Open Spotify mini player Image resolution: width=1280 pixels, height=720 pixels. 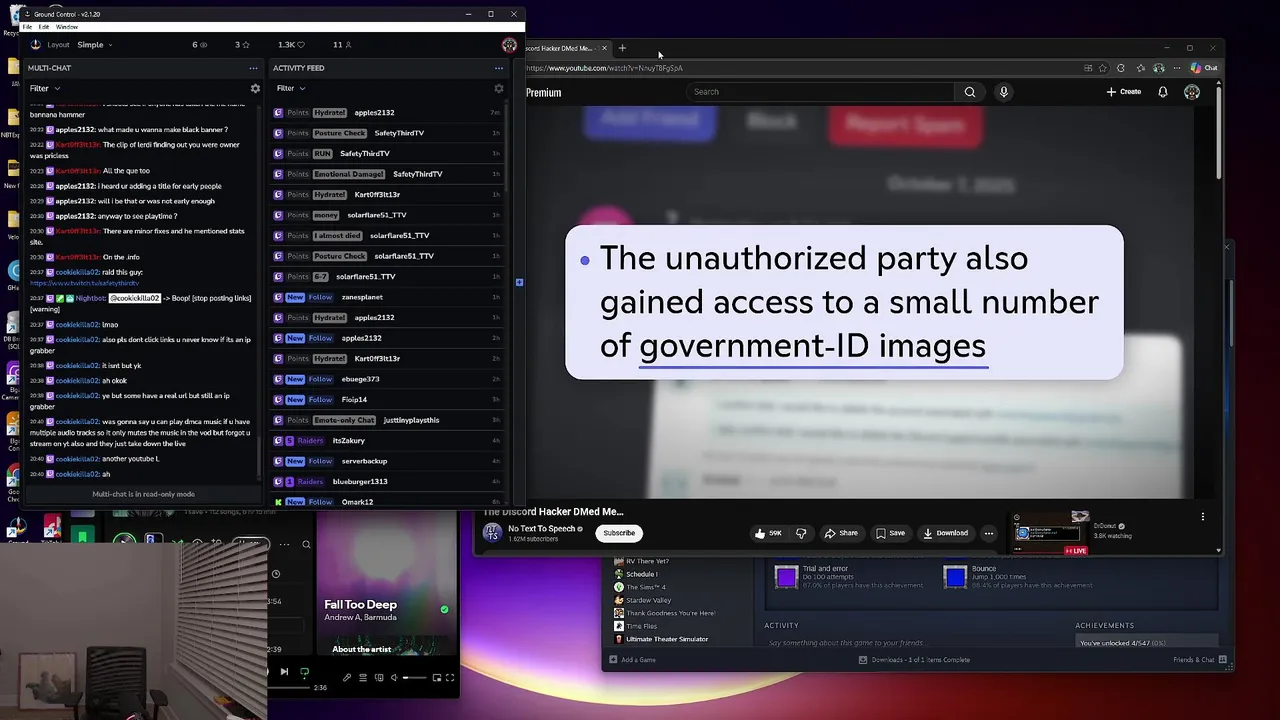point(436,678)
